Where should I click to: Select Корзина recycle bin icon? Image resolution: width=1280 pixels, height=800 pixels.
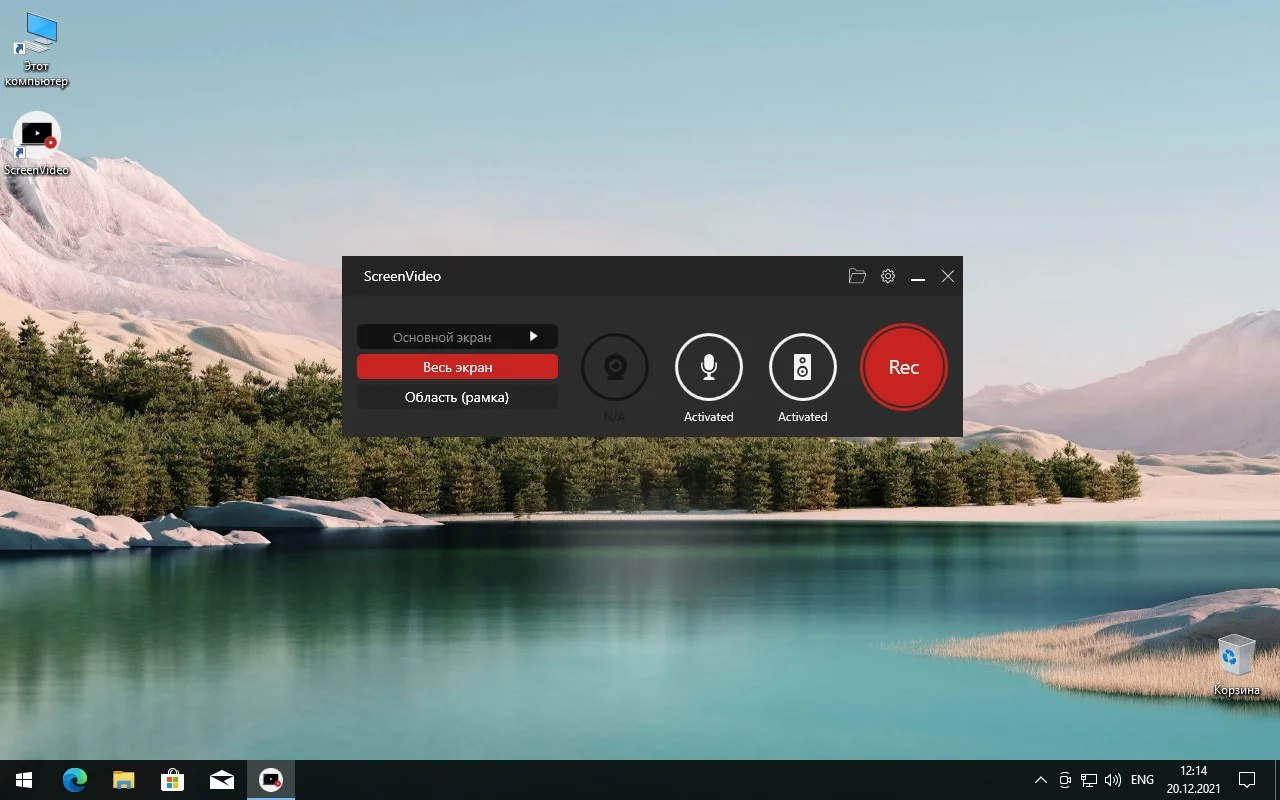[1237, 665]
